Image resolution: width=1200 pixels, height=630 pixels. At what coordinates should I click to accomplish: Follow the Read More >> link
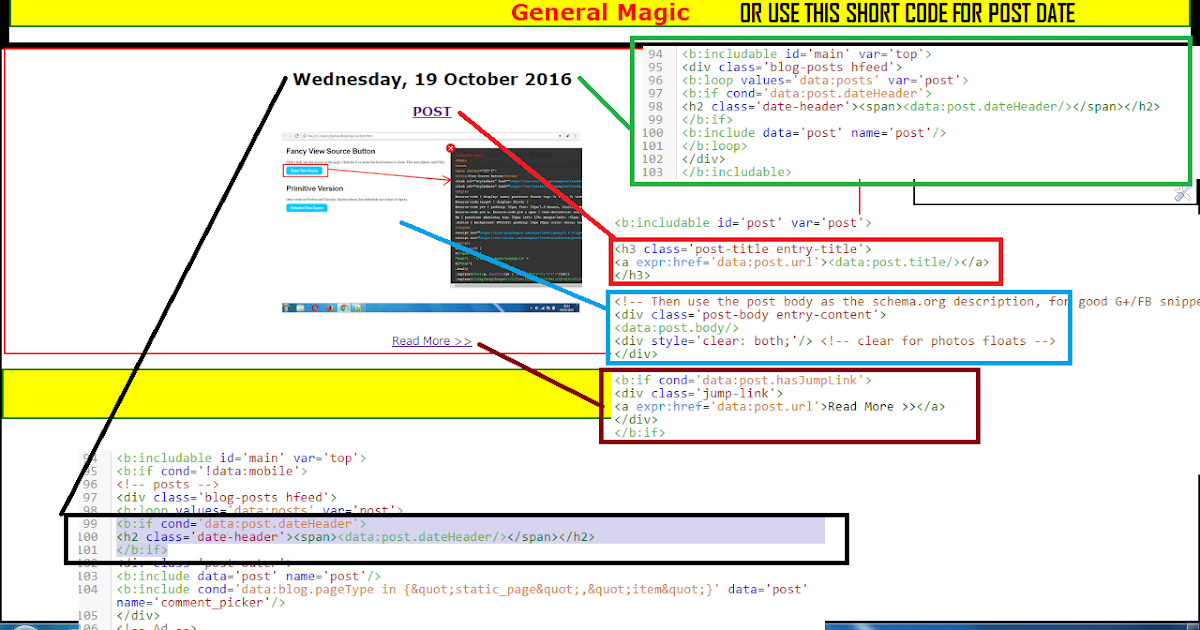pyautogui.click(x=431, y=341)
